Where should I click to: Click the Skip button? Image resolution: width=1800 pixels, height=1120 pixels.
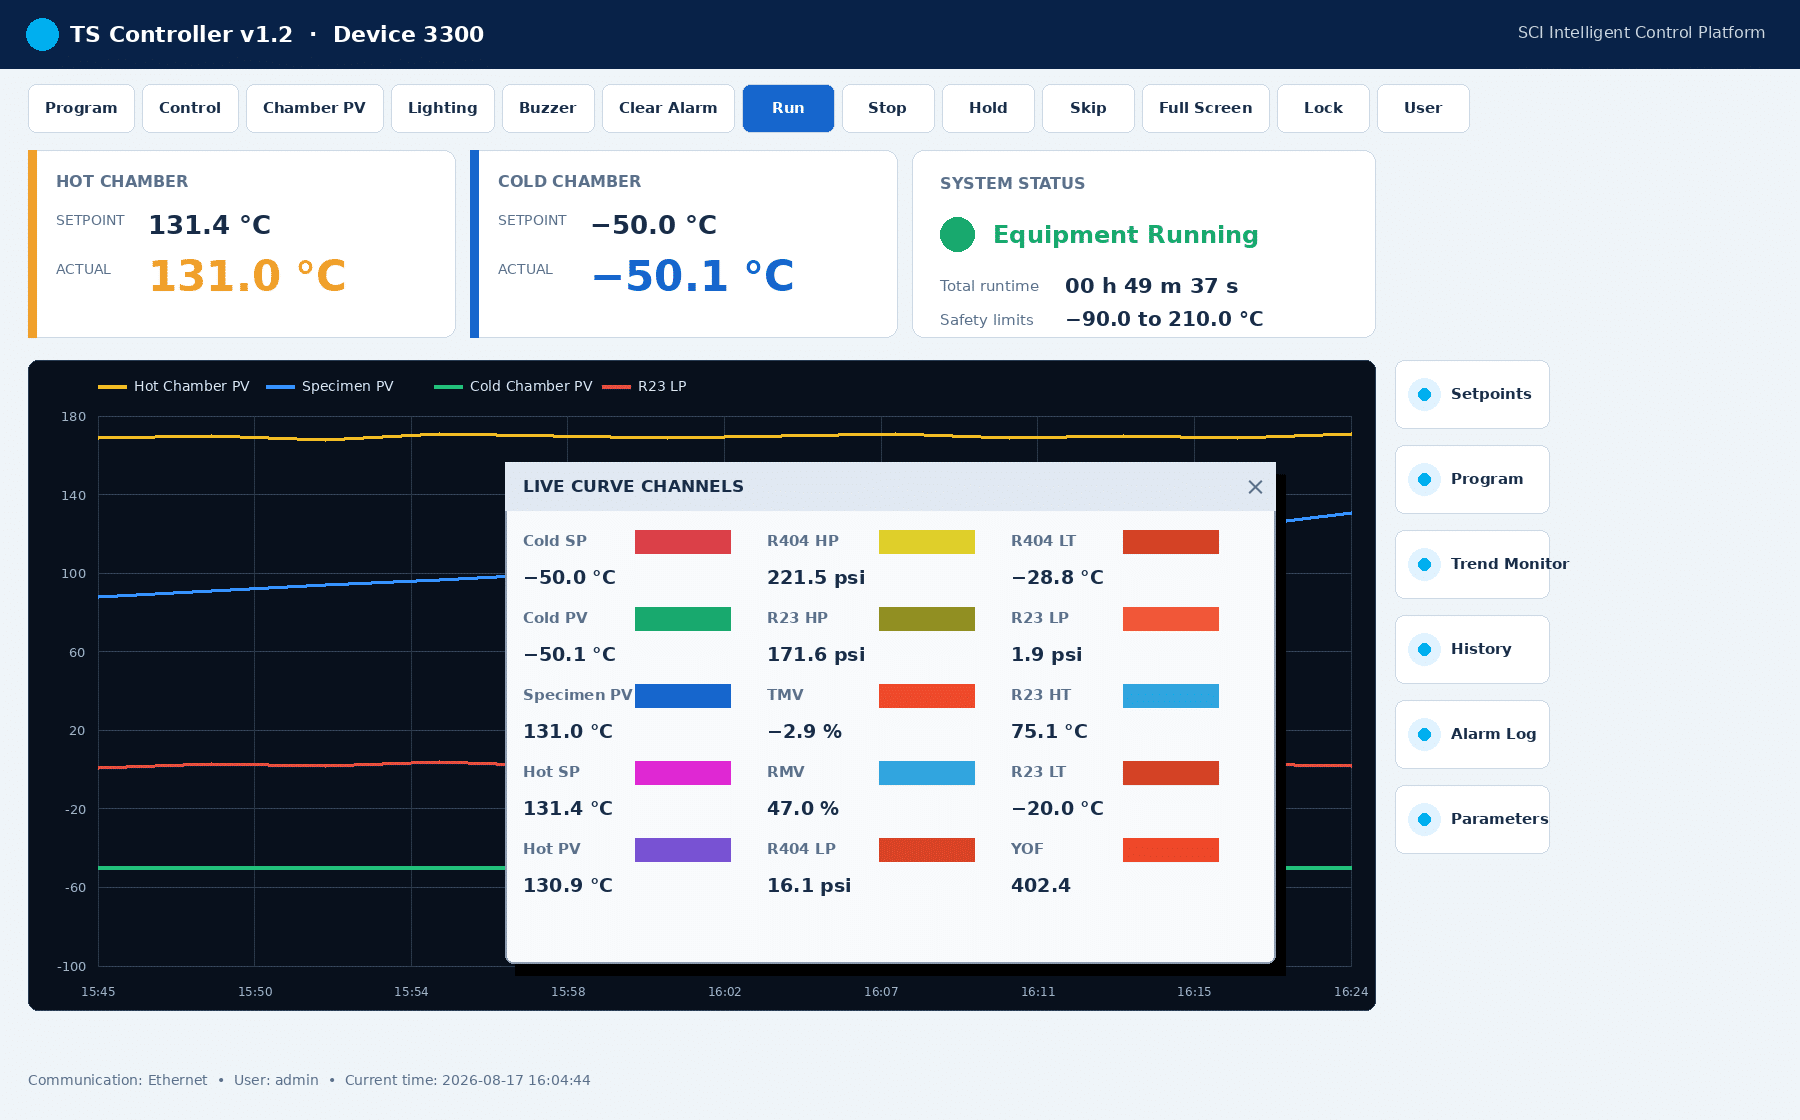coord(1088,108)
